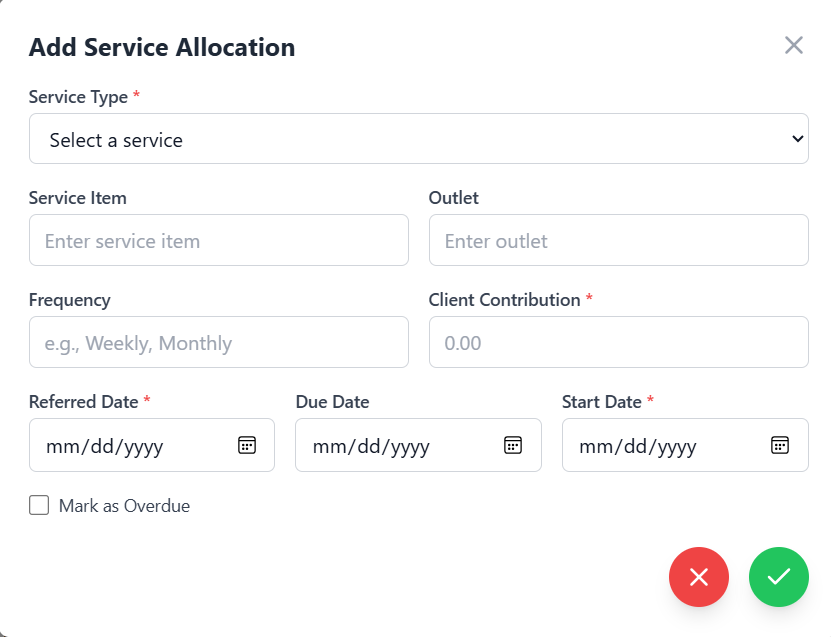Click the Service Type field label
The image size is (831, 637).
(78, 97)
